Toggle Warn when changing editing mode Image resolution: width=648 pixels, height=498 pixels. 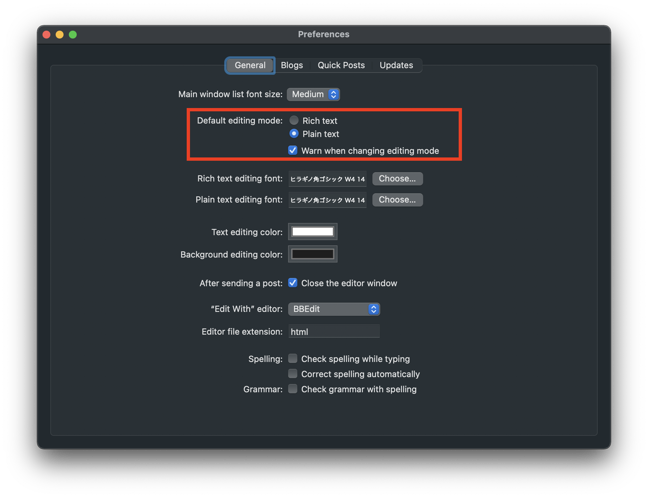(x=293, y=150)
